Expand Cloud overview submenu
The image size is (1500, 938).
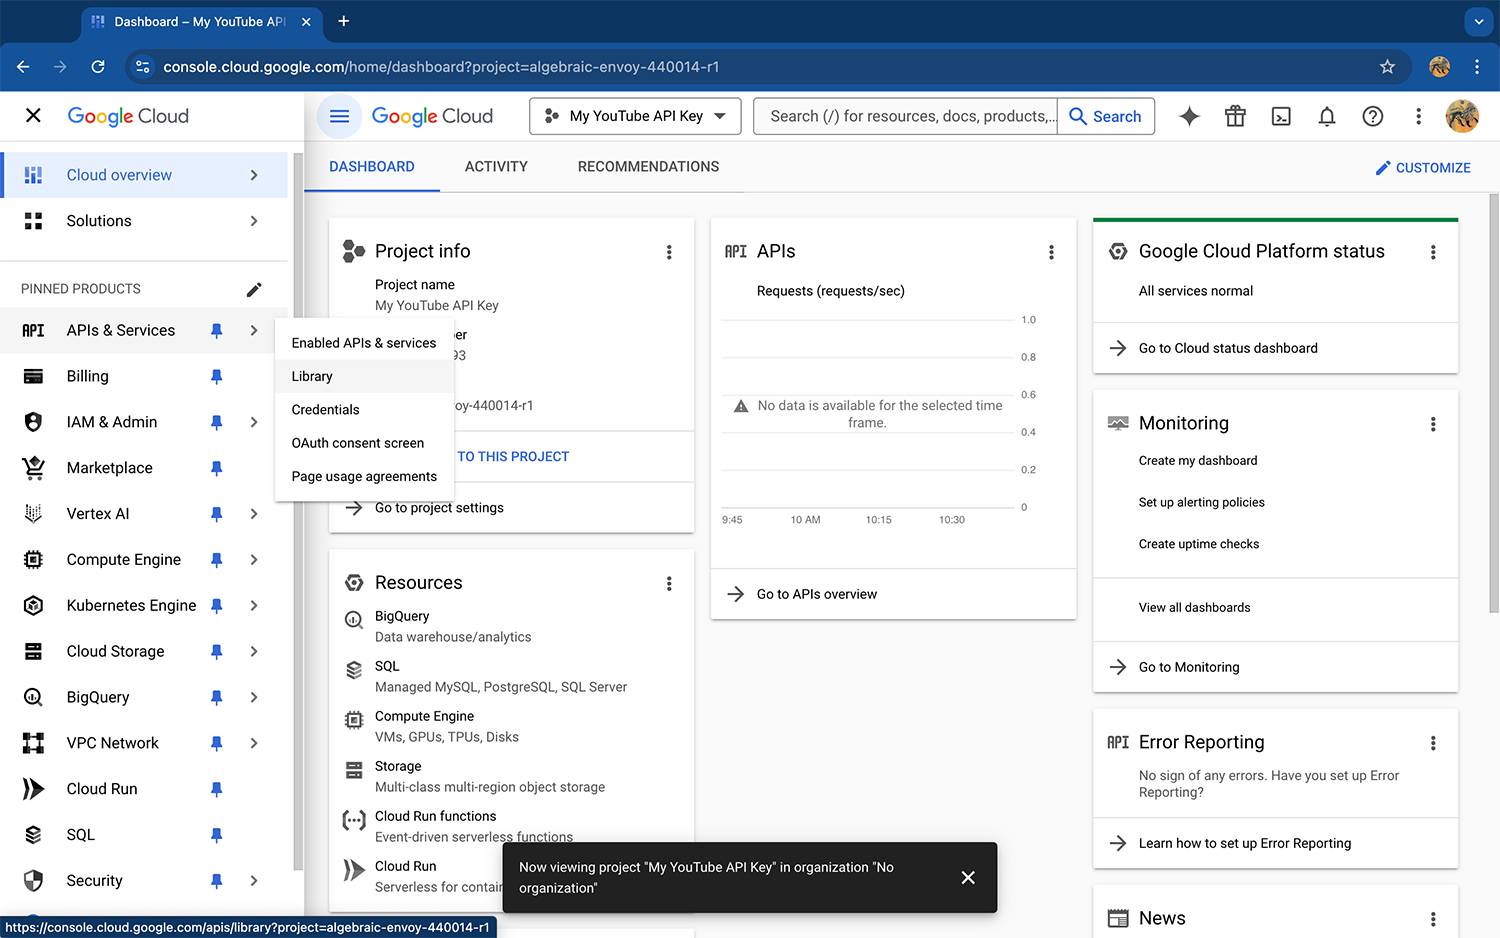[x=254, y=175]
